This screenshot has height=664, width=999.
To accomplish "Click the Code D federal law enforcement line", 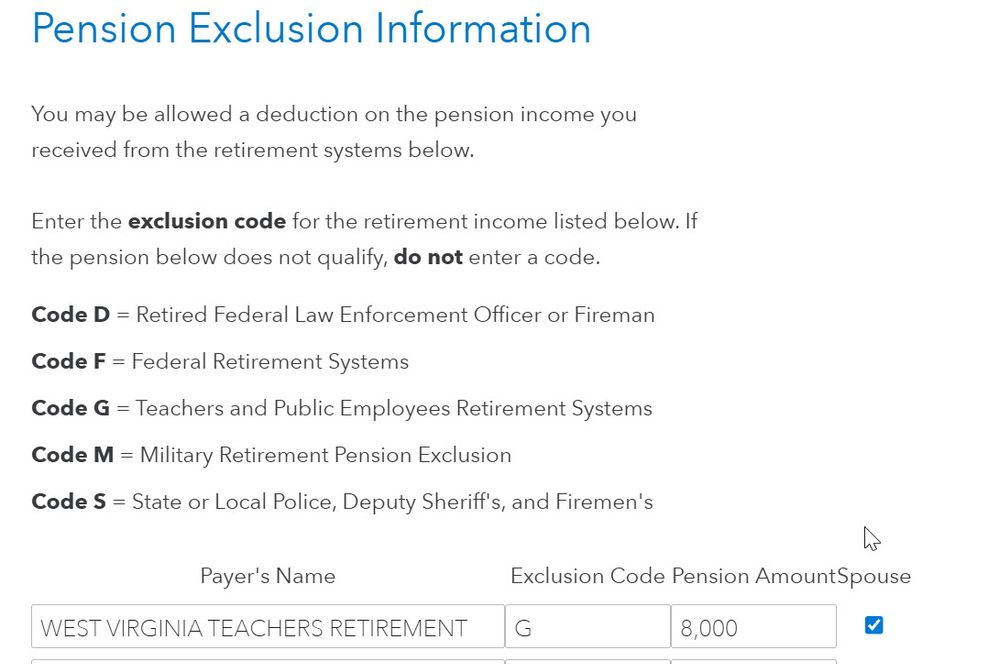I will (343, 315).
